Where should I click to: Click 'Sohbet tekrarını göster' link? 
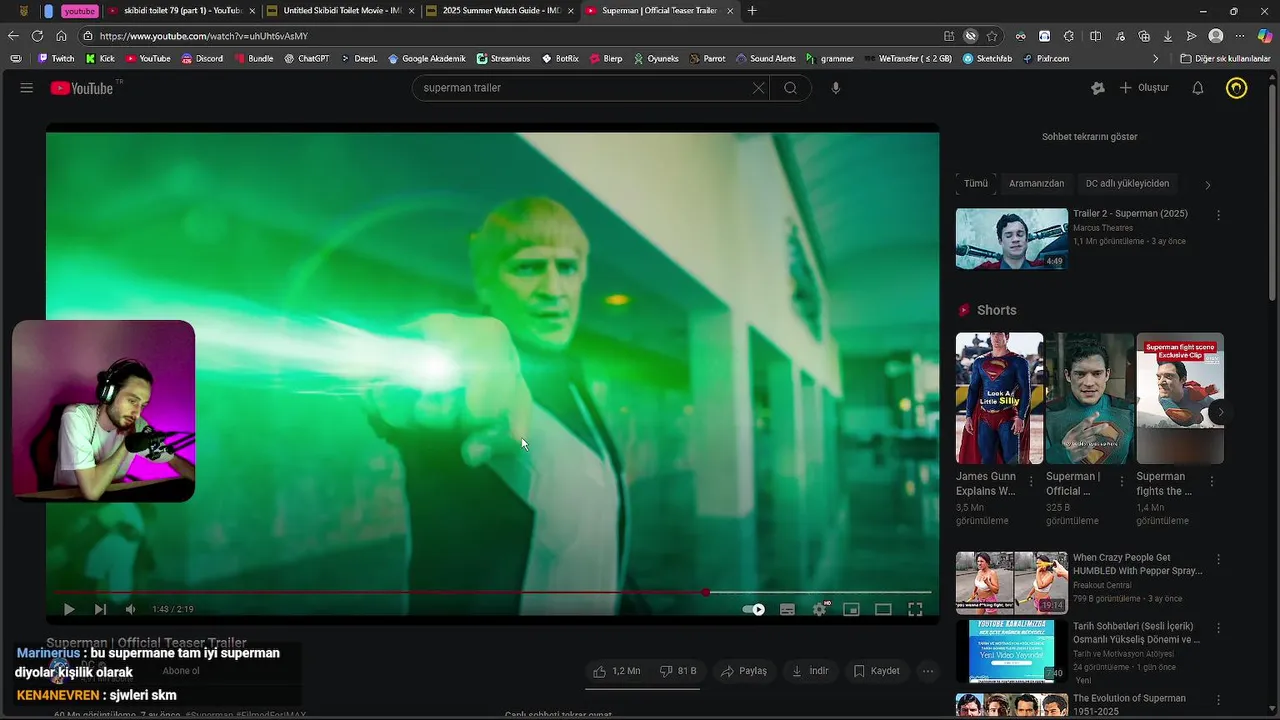pos(1089,137)
